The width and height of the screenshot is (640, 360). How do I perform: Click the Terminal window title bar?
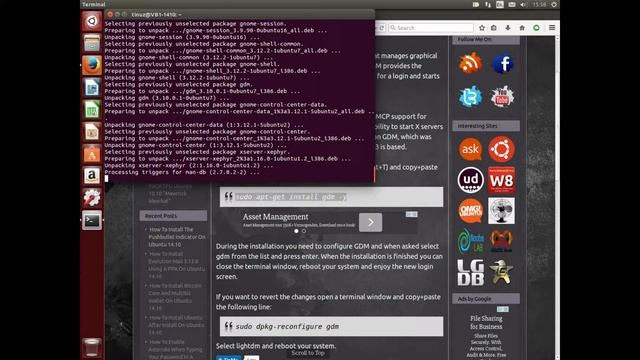[240, 14]
